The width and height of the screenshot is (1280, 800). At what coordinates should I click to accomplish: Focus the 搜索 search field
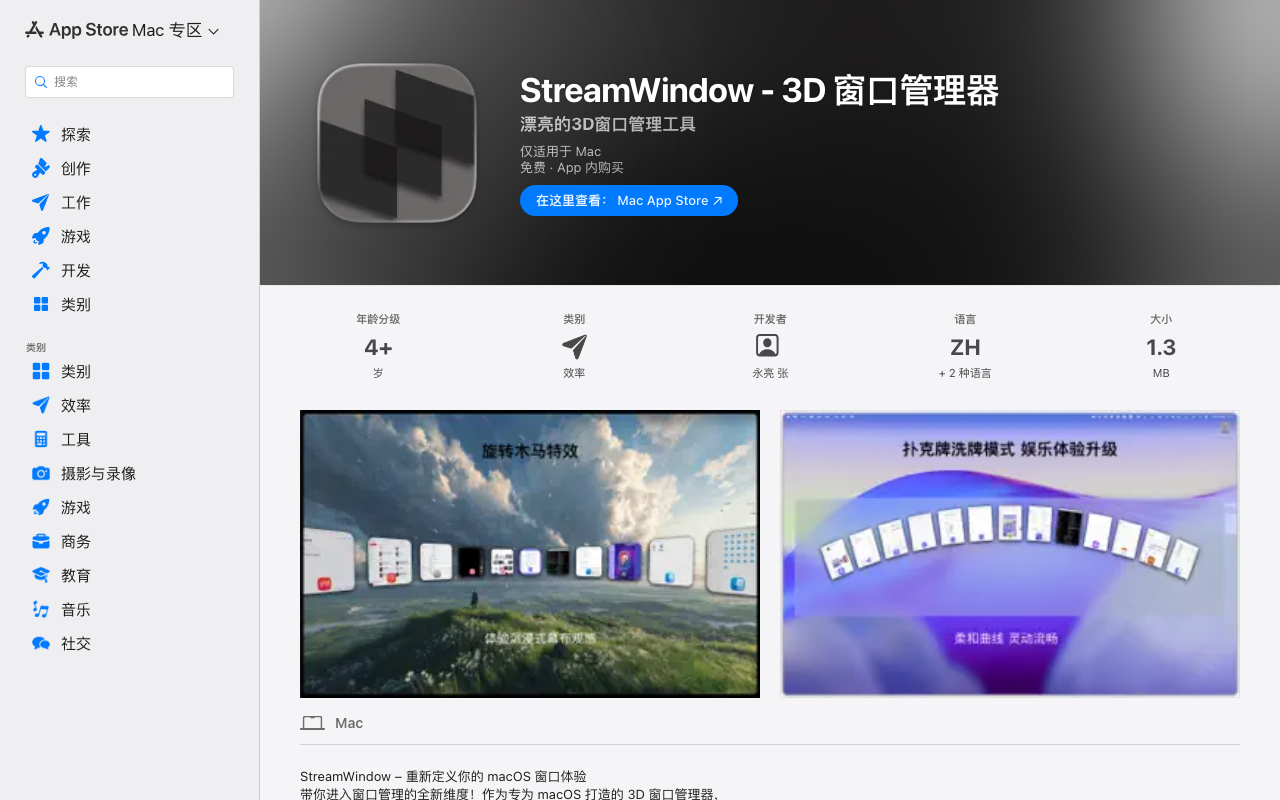pos(129,82)
